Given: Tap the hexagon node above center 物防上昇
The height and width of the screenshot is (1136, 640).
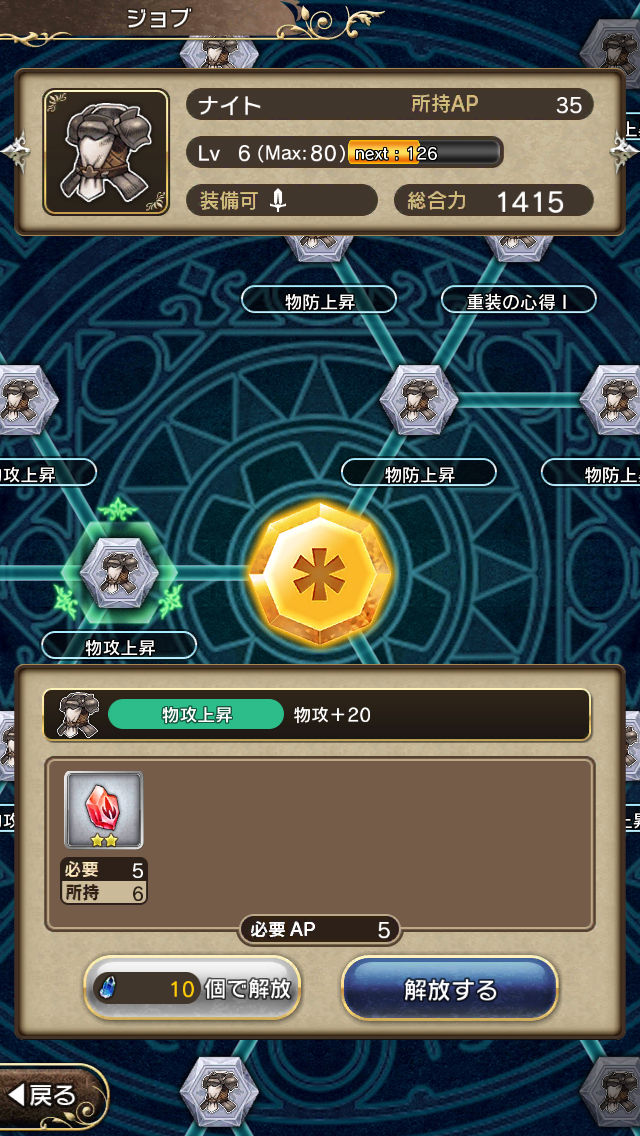Looking at the screenshot, I should 419,401.
